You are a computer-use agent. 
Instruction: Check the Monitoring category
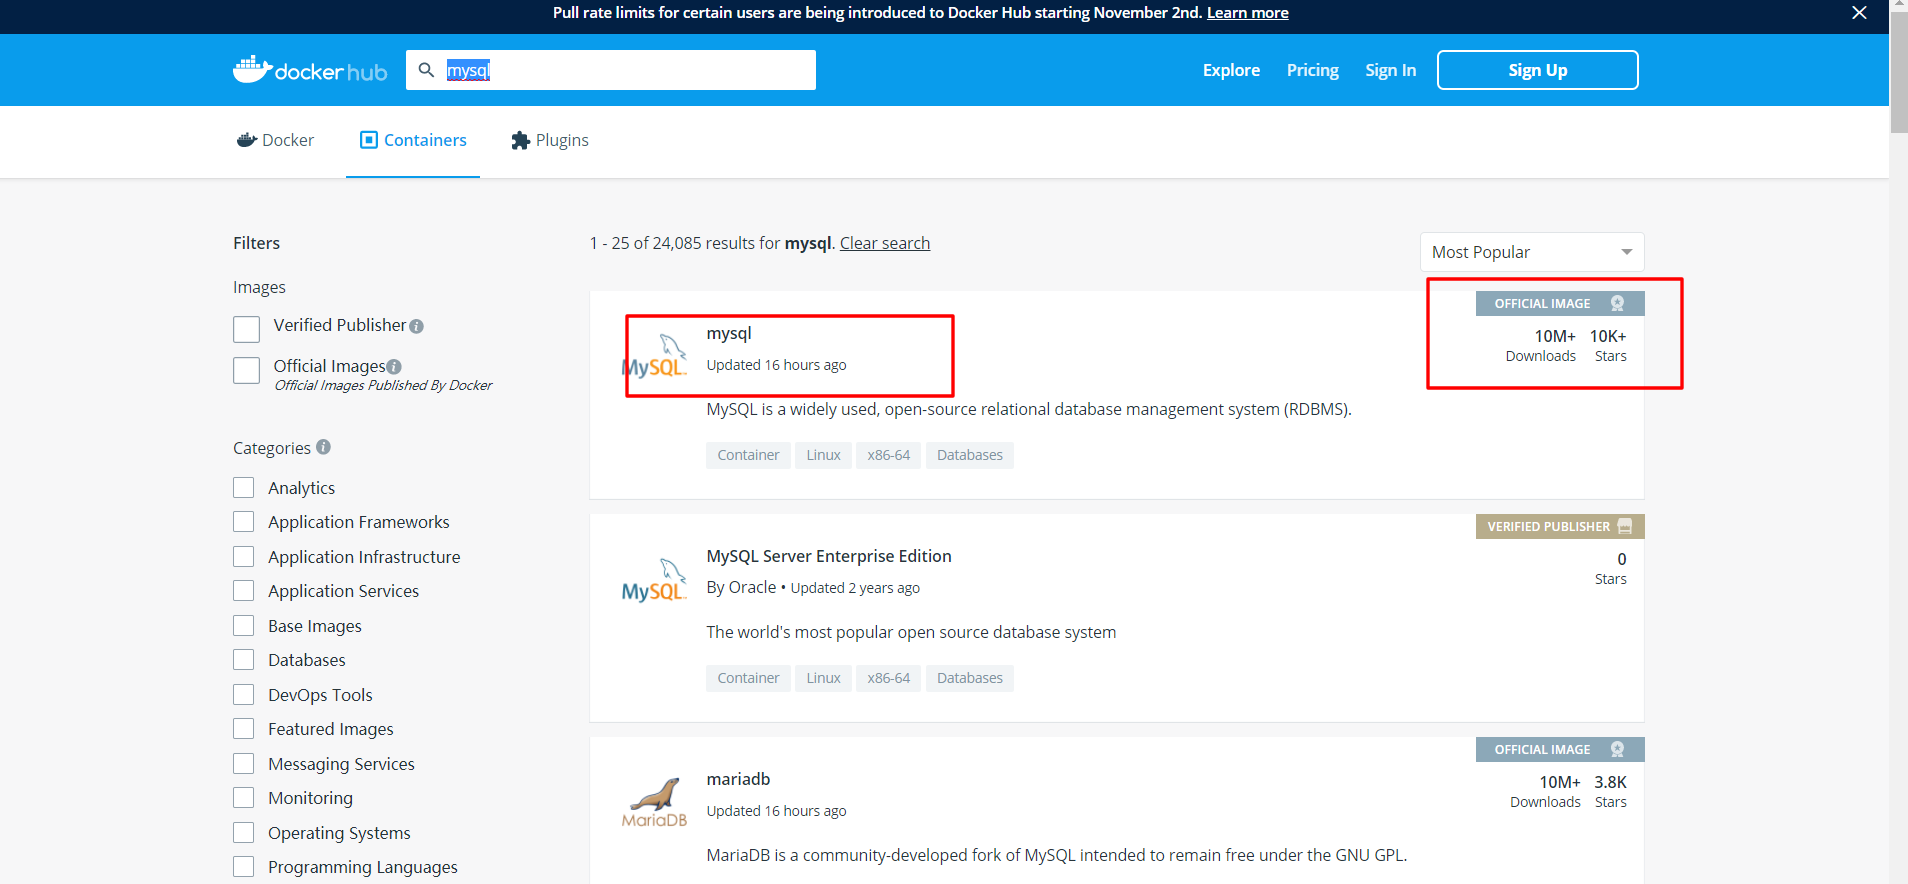pos(244,798)
